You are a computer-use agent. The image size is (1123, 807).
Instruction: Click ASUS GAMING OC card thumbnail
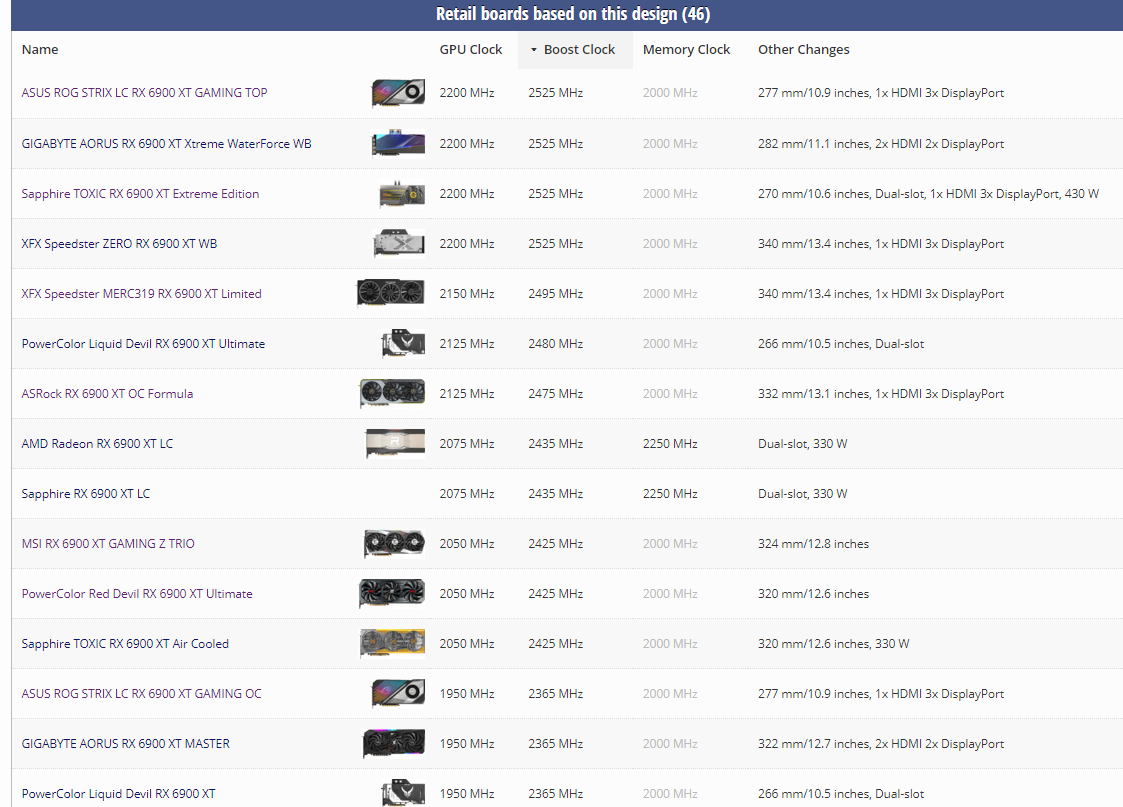(398, 693)
